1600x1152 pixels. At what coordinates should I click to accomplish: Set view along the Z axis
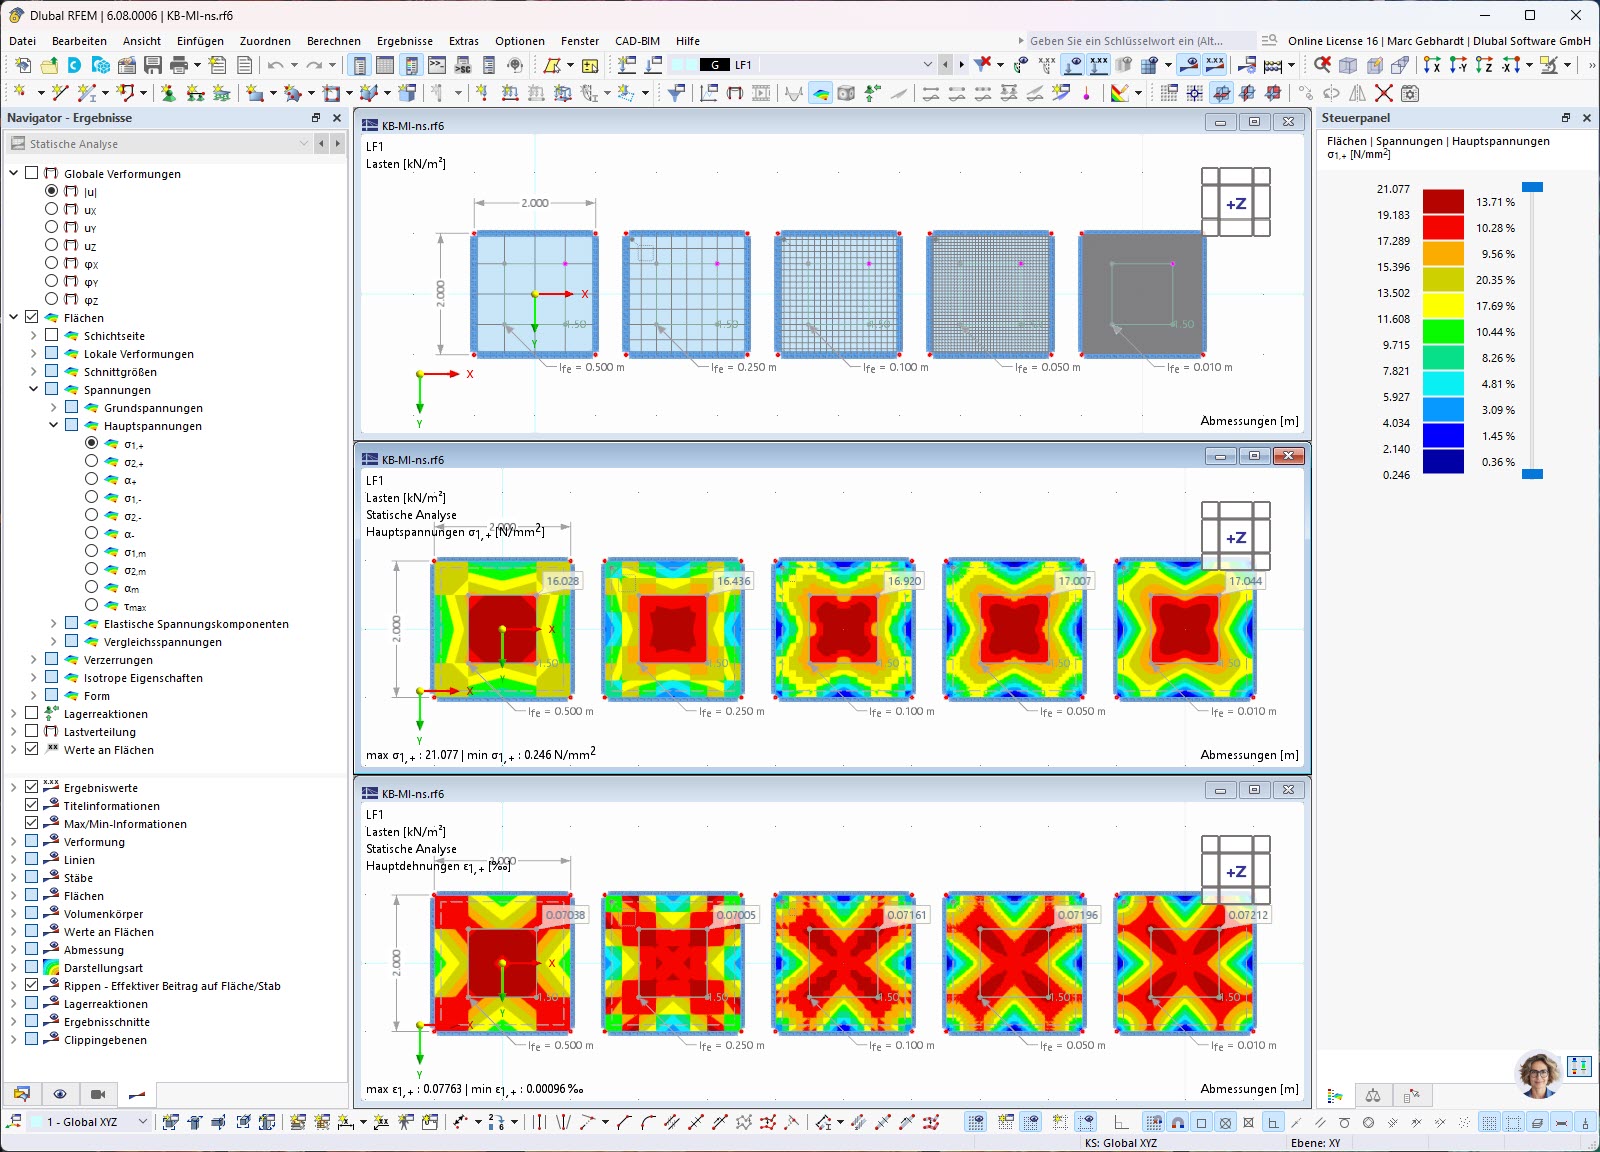(x=1484, y=65)
